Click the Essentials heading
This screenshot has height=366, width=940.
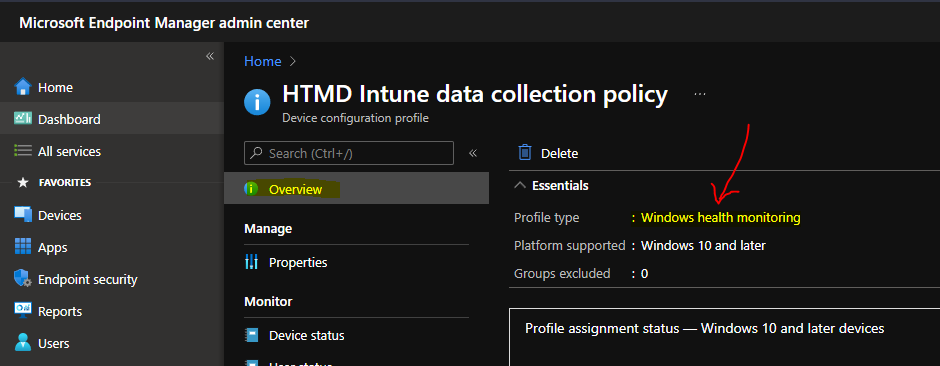pos(560,186)
